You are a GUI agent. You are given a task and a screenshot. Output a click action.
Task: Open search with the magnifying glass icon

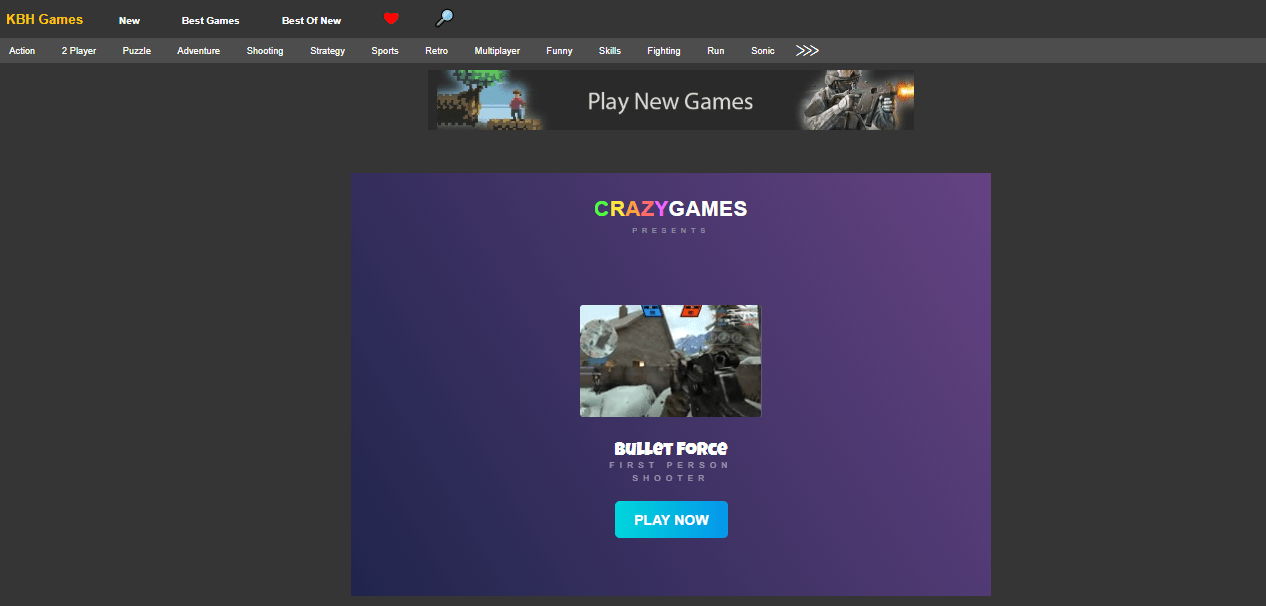click(445, 18)
